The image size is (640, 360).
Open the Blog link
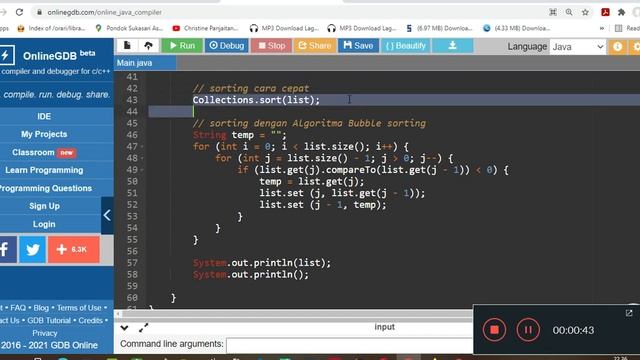(x=41, y=308)
